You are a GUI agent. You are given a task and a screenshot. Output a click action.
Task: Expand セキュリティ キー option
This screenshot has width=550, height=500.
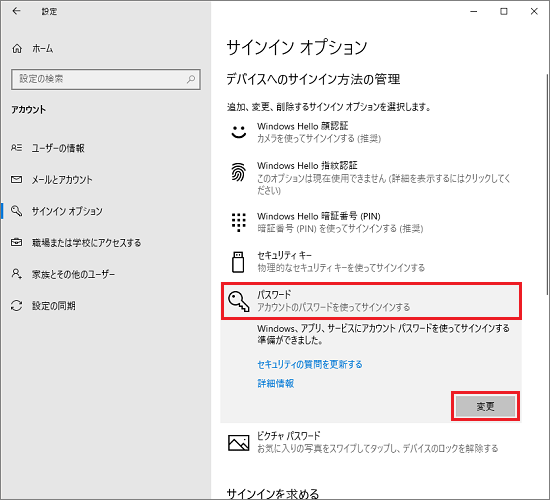[x=371, y=262]
